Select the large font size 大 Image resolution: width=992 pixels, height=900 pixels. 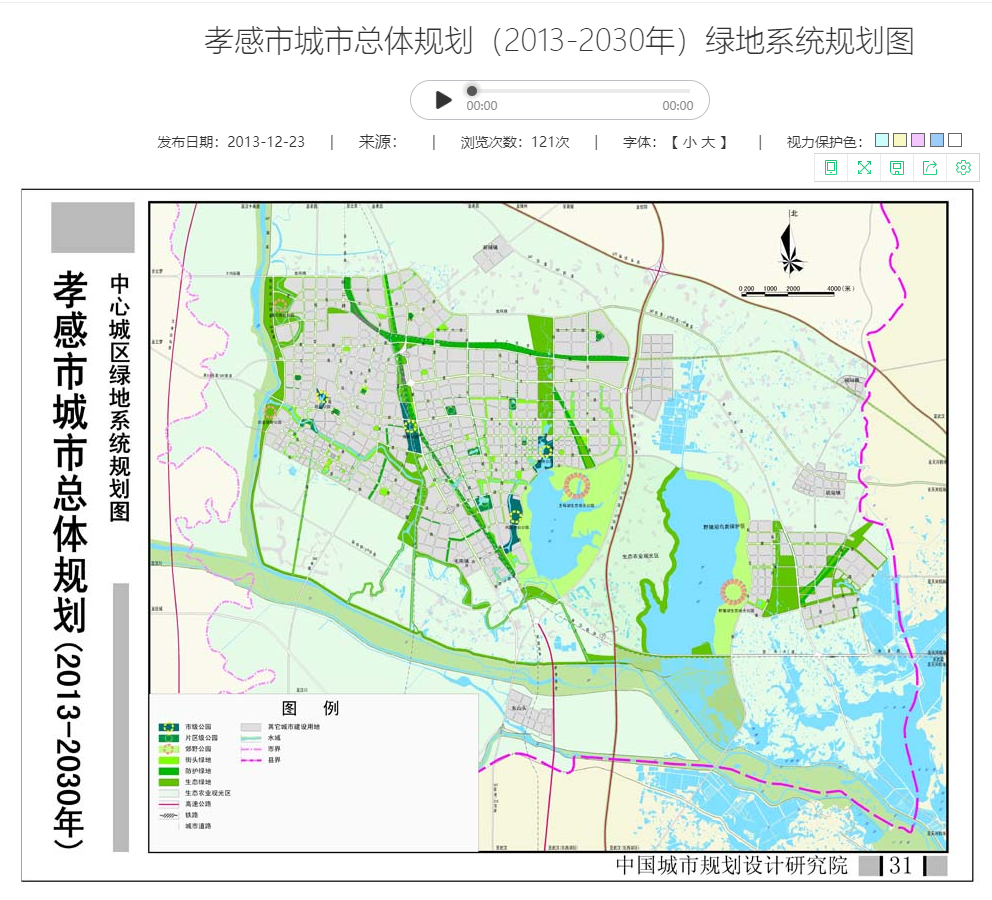[708, 142]
